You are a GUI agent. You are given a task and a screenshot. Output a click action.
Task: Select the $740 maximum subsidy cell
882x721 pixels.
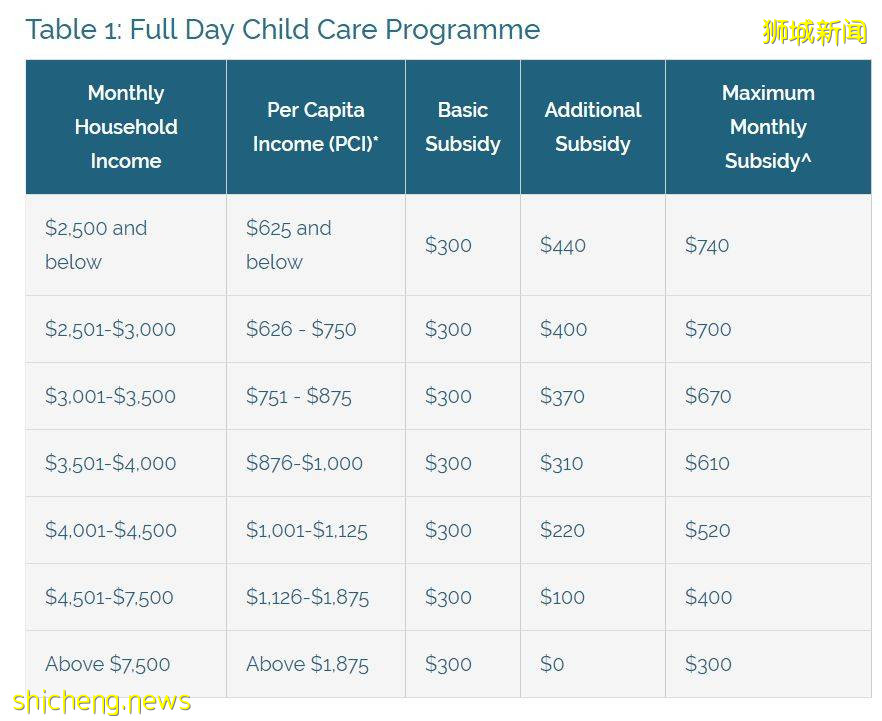pyautogui.click(x=707, y=245)
